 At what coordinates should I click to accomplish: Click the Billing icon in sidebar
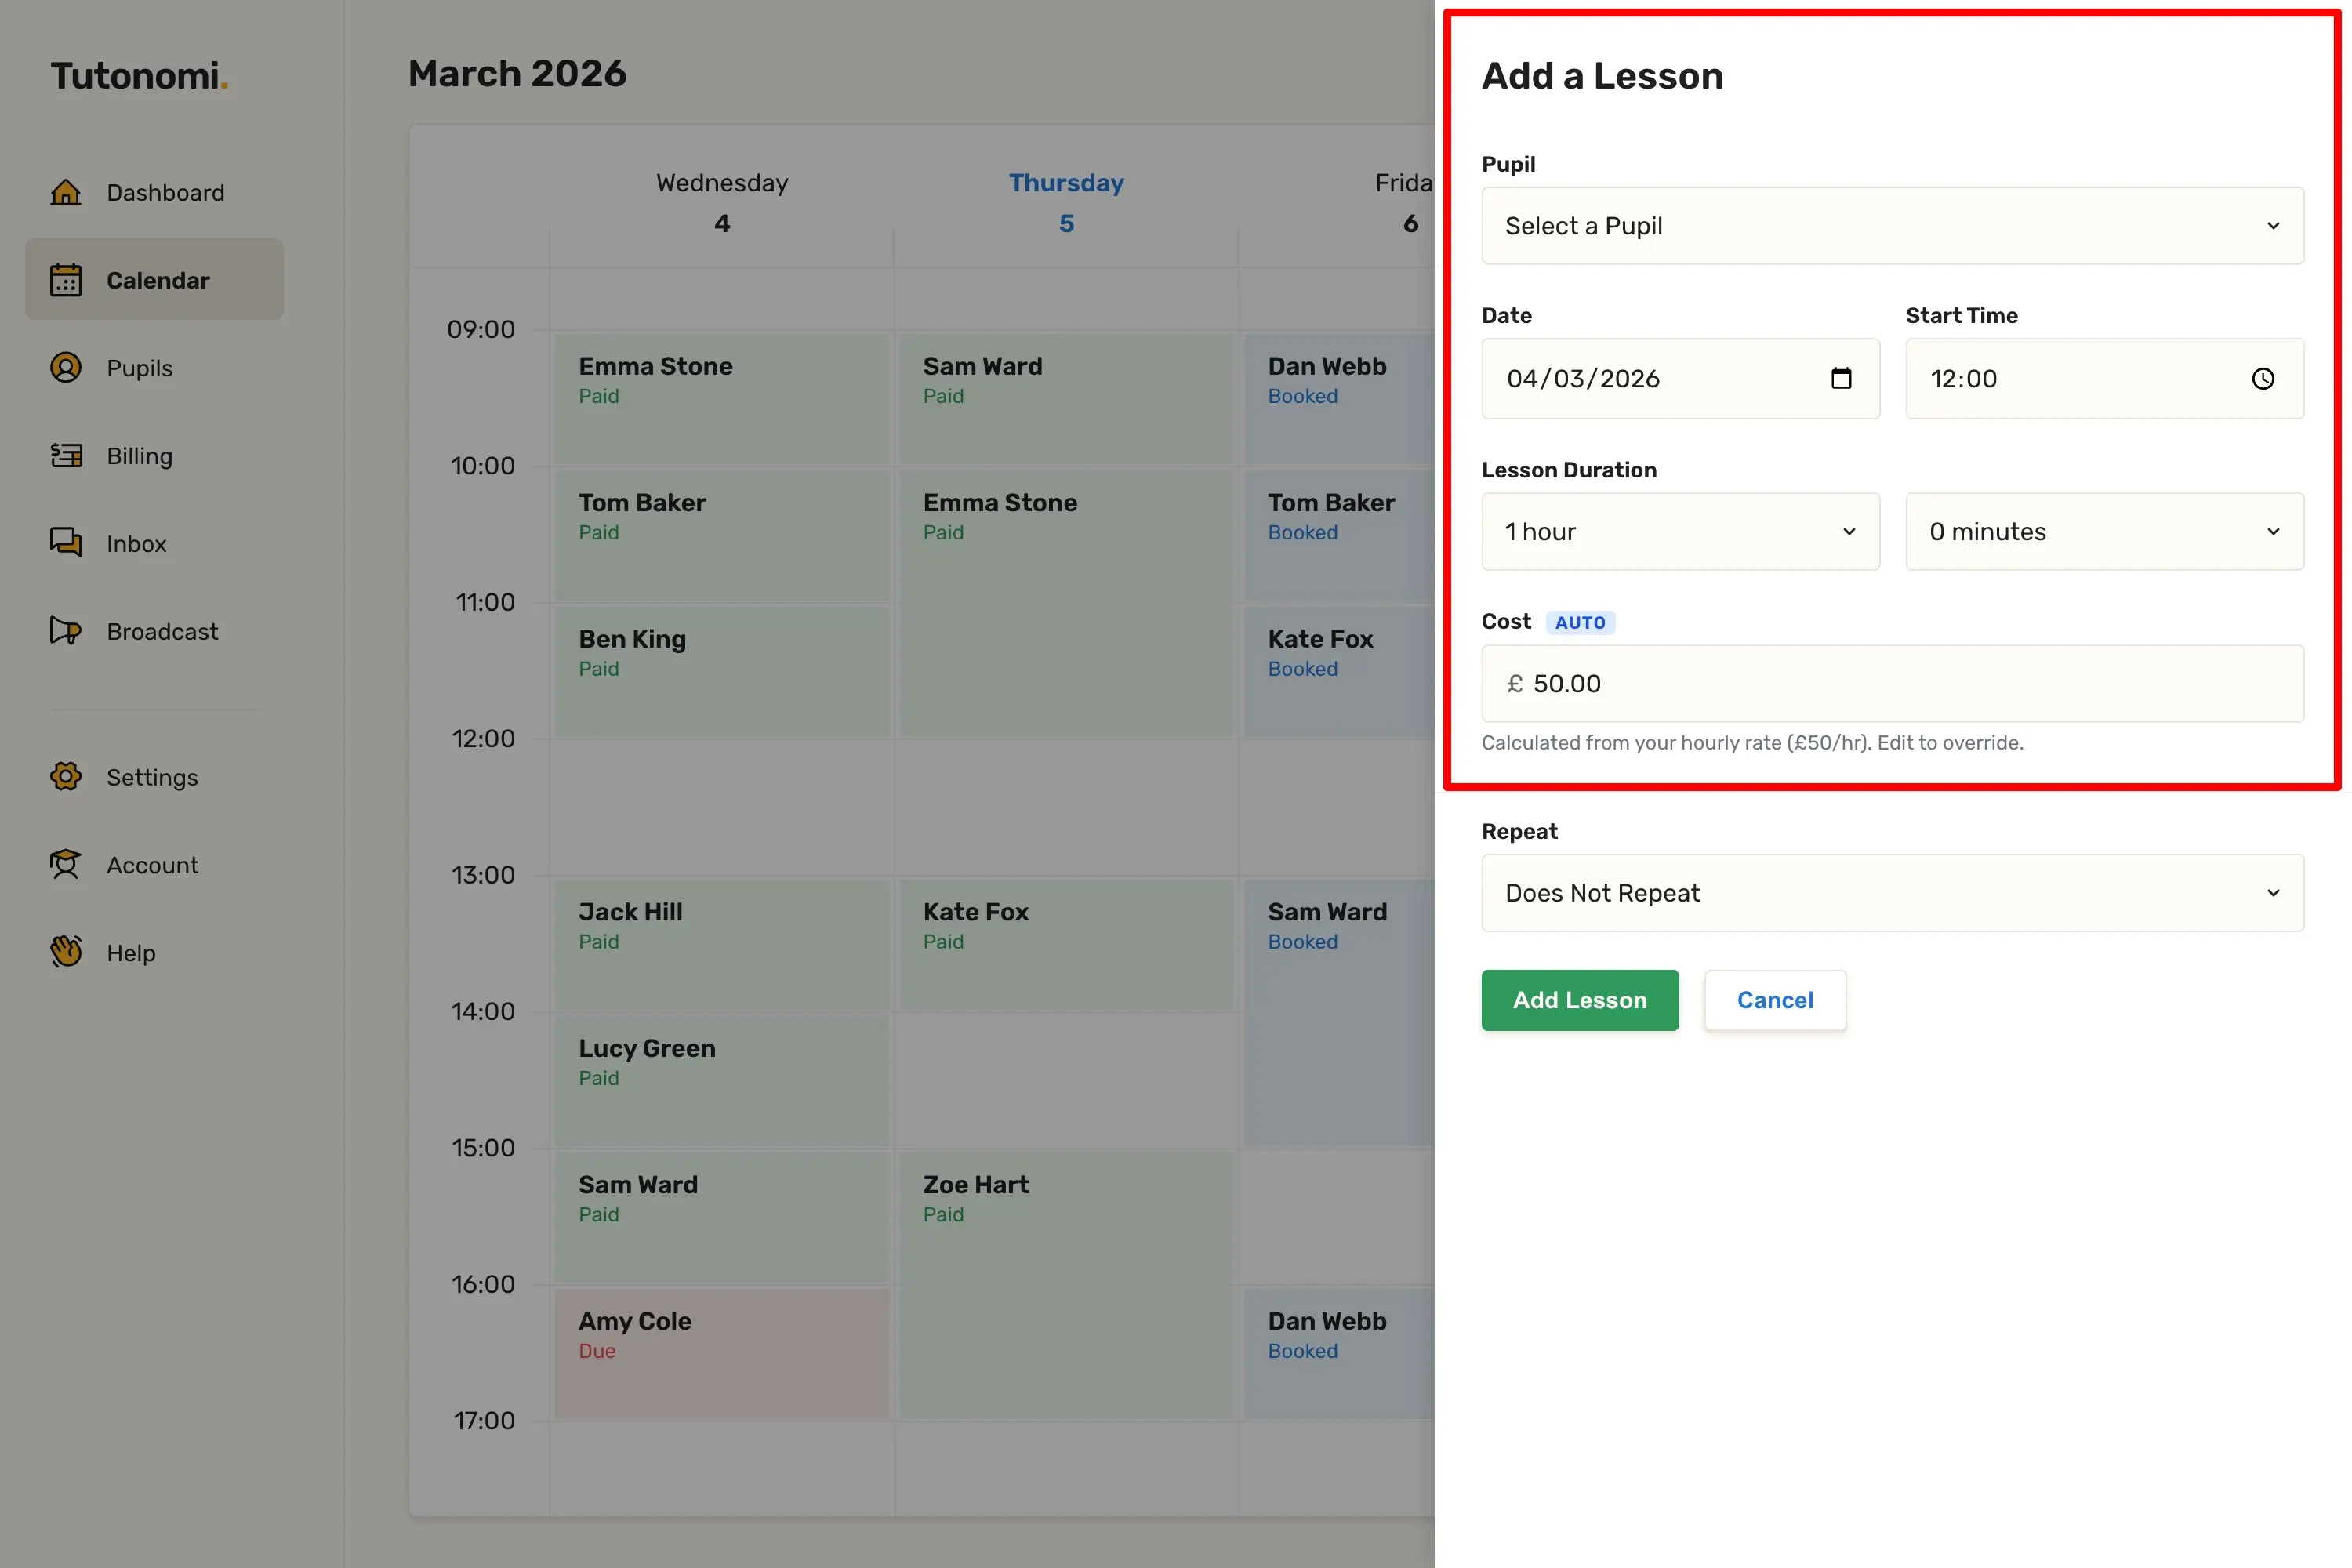click(x=66, y=456)
